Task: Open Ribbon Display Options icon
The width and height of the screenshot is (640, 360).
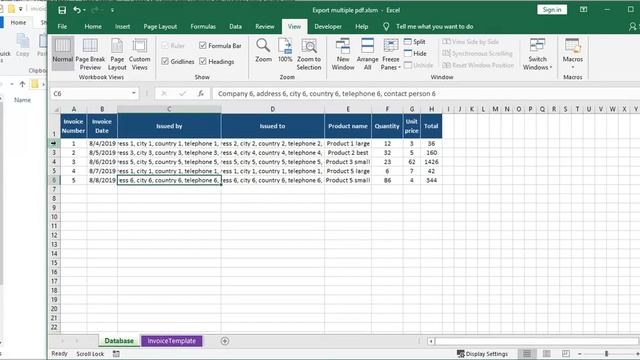Action: click(x=584, y=10)
